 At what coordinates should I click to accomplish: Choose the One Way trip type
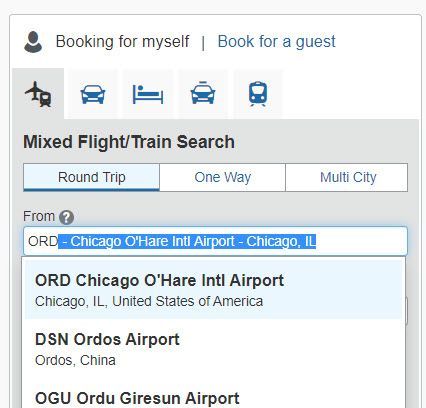coord(222,177)
